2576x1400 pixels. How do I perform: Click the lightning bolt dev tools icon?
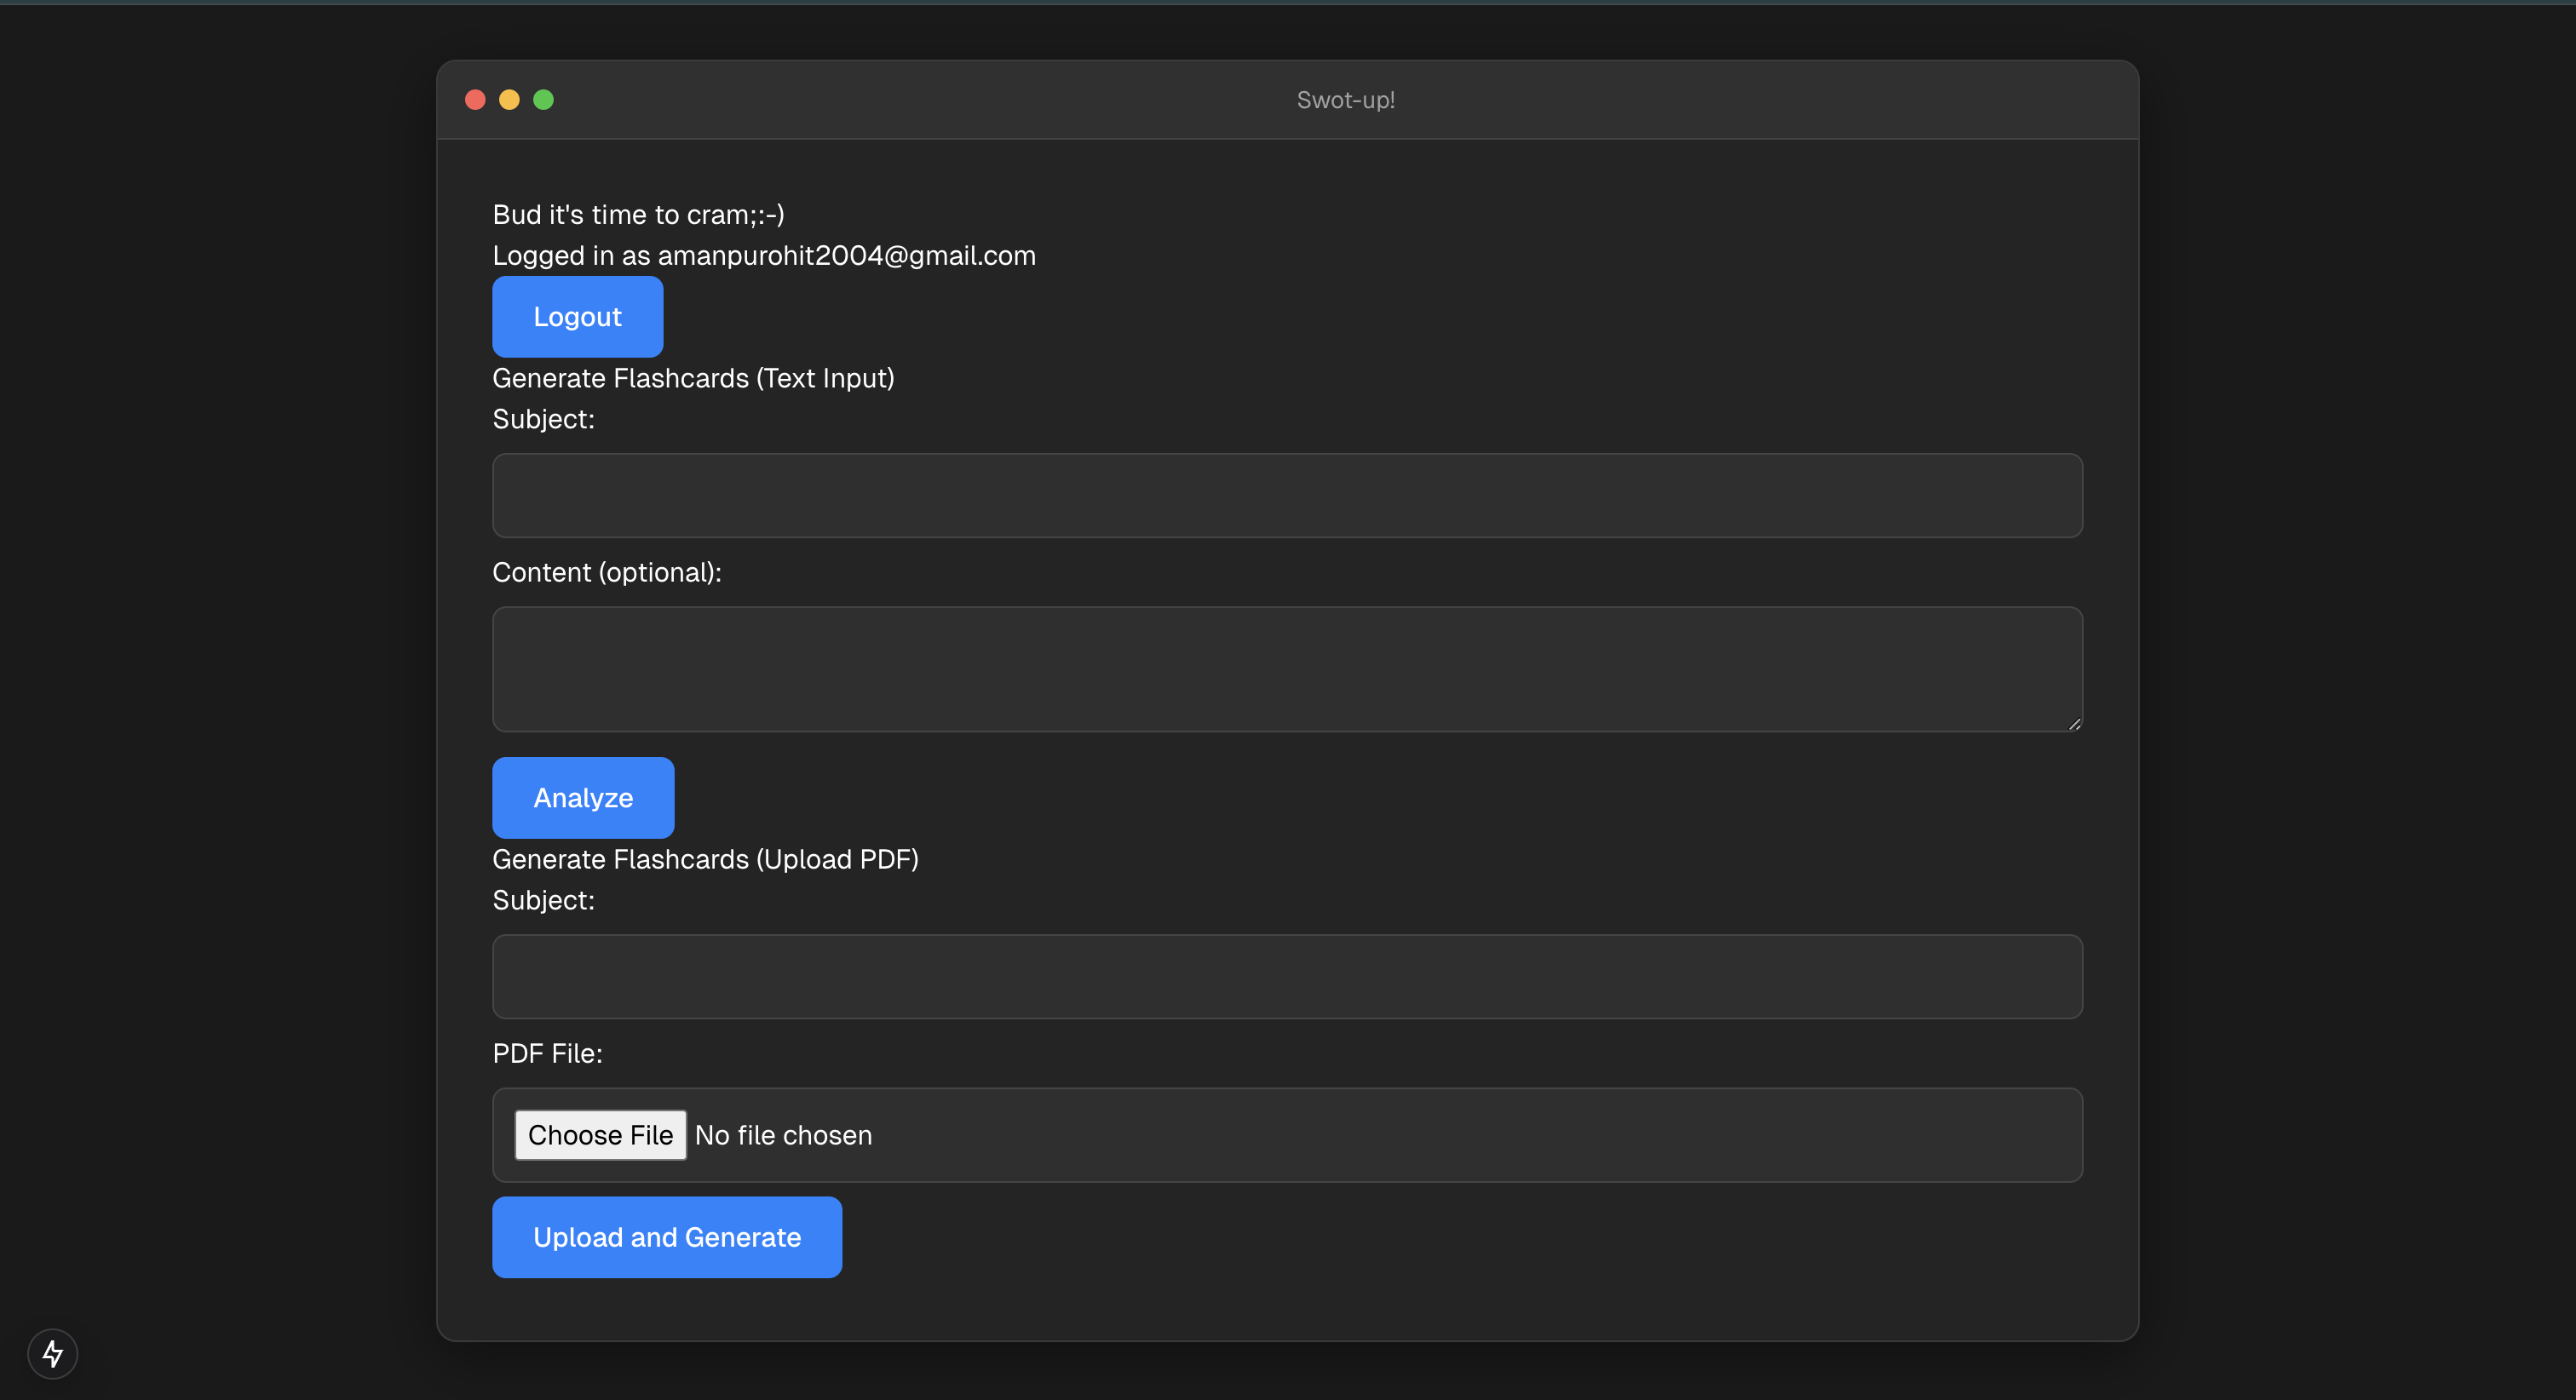tap(53, 1354)
